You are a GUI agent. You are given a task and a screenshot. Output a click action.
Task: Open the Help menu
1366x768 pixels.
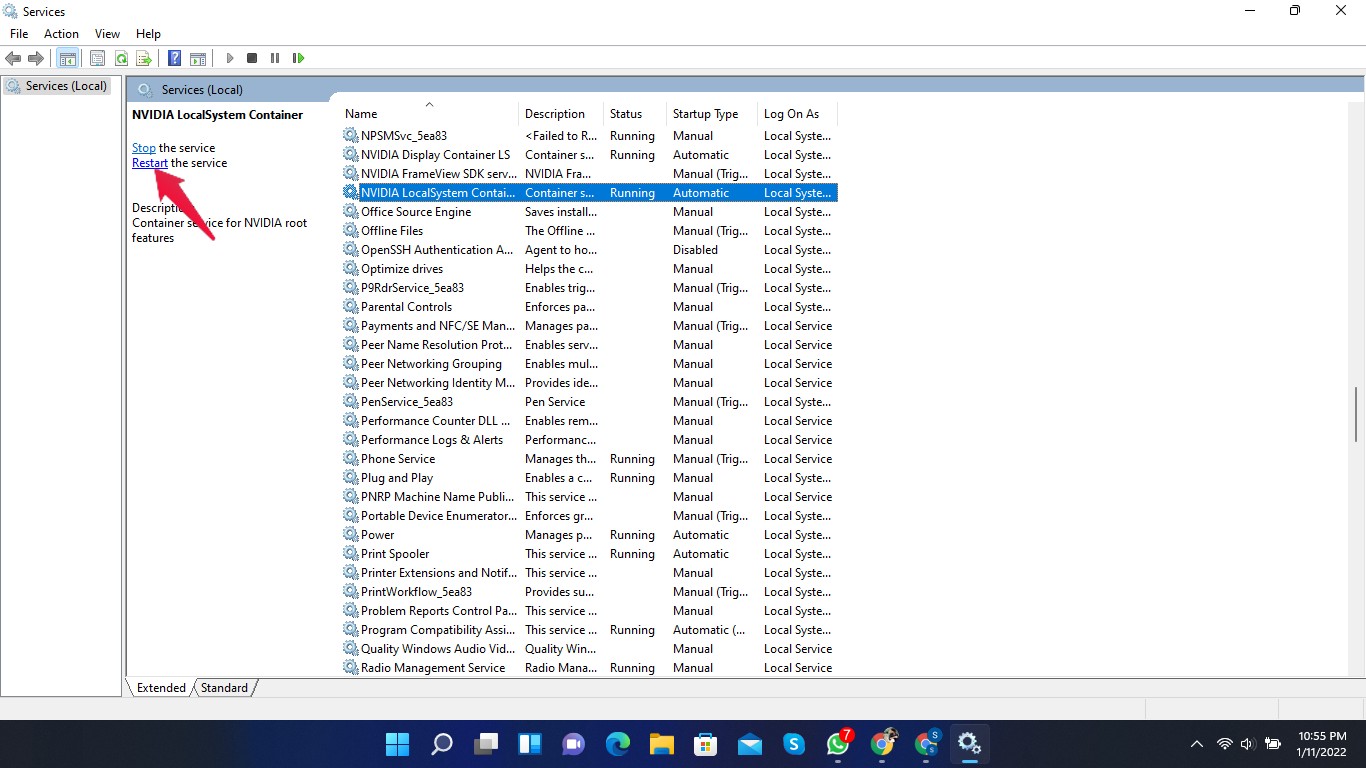148,34
